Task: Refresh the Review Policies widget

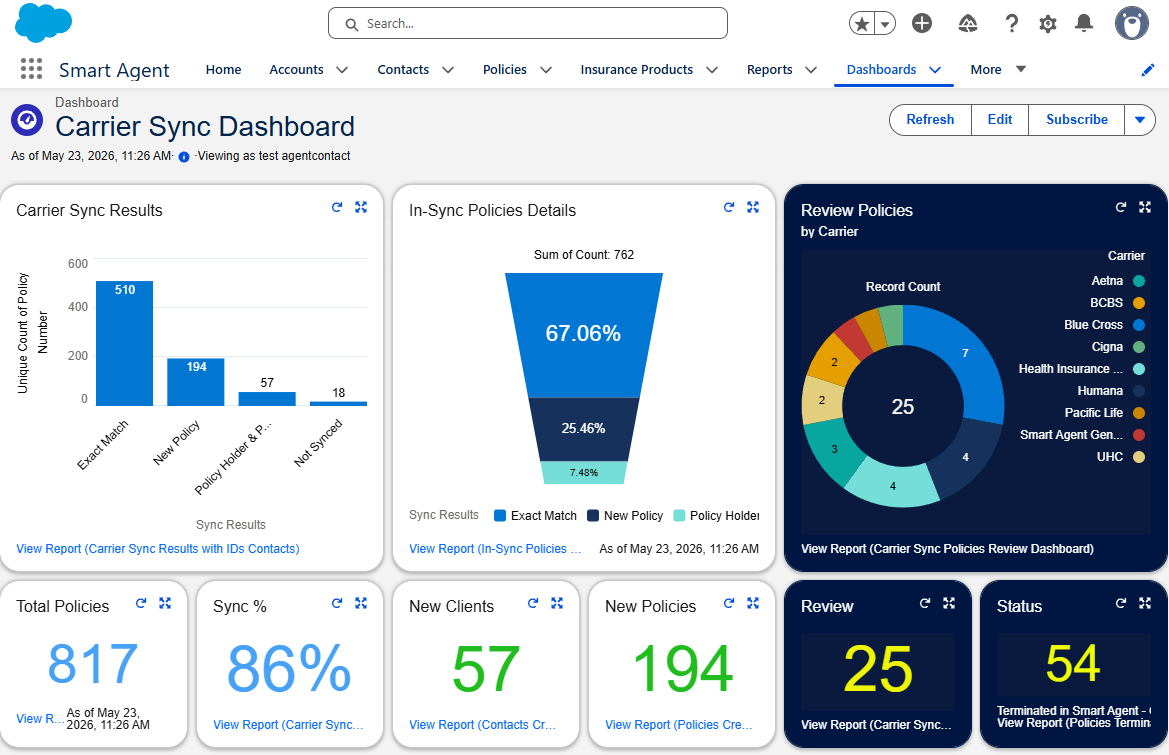Action: point(1121,207)
